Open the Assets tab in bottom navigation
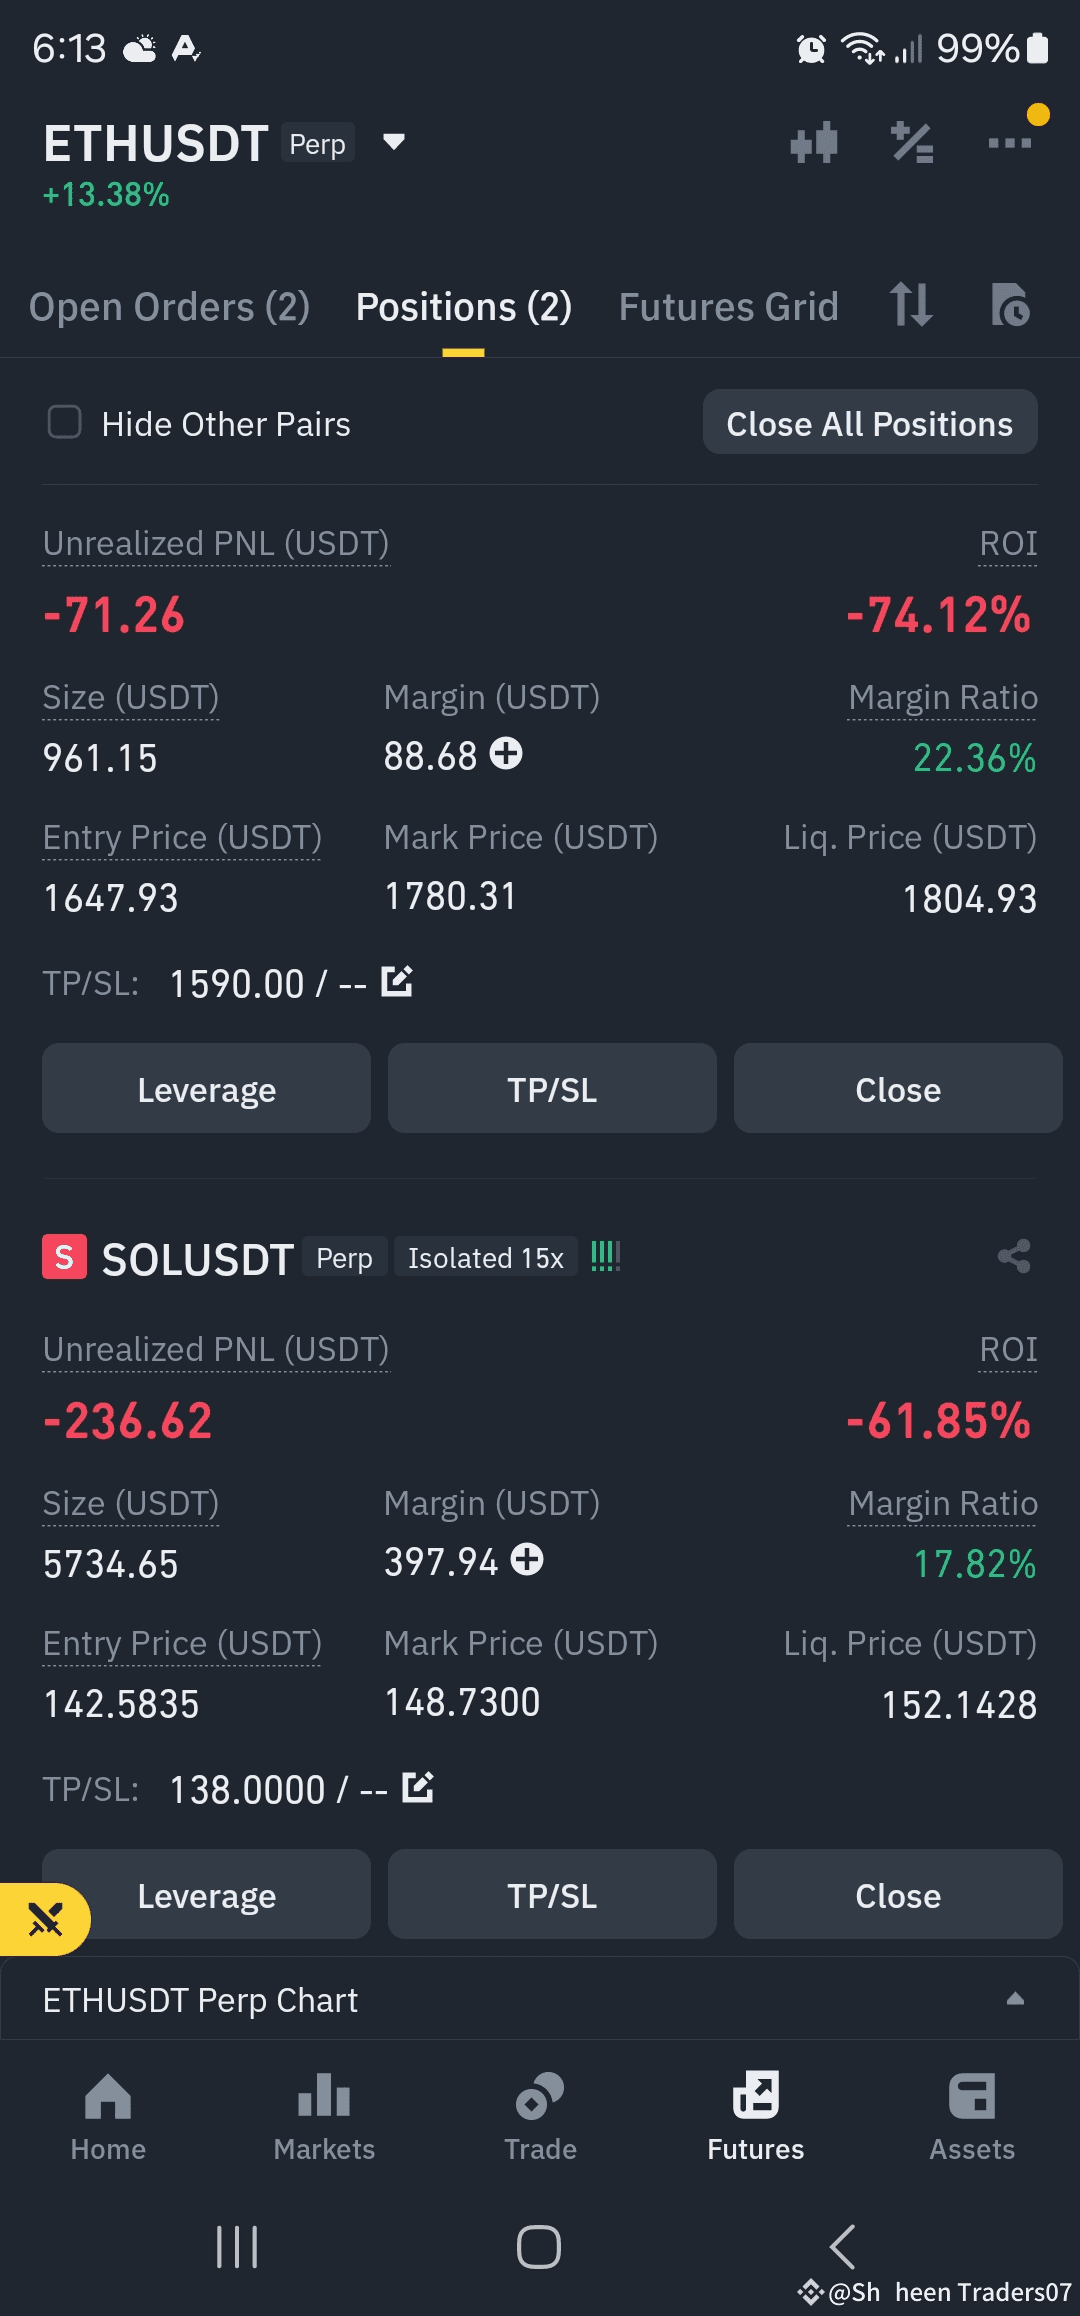Image resolution: width=1080 pixels, height=2316 pixels. [x=972, y=2117]
